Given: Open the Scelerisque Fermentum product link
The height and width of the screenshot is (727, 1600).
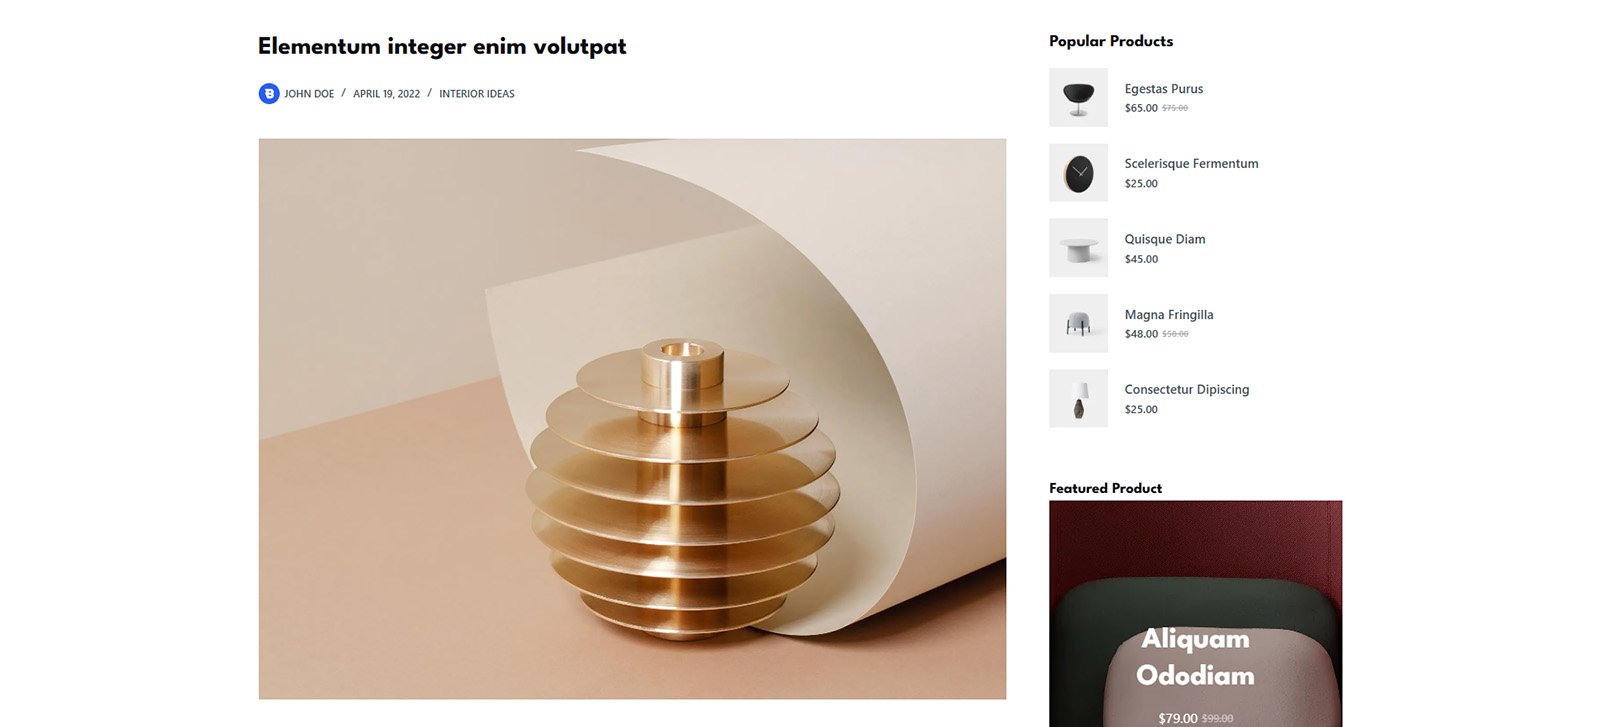Looking at the screenshot, I should [x=1191, y=164].
